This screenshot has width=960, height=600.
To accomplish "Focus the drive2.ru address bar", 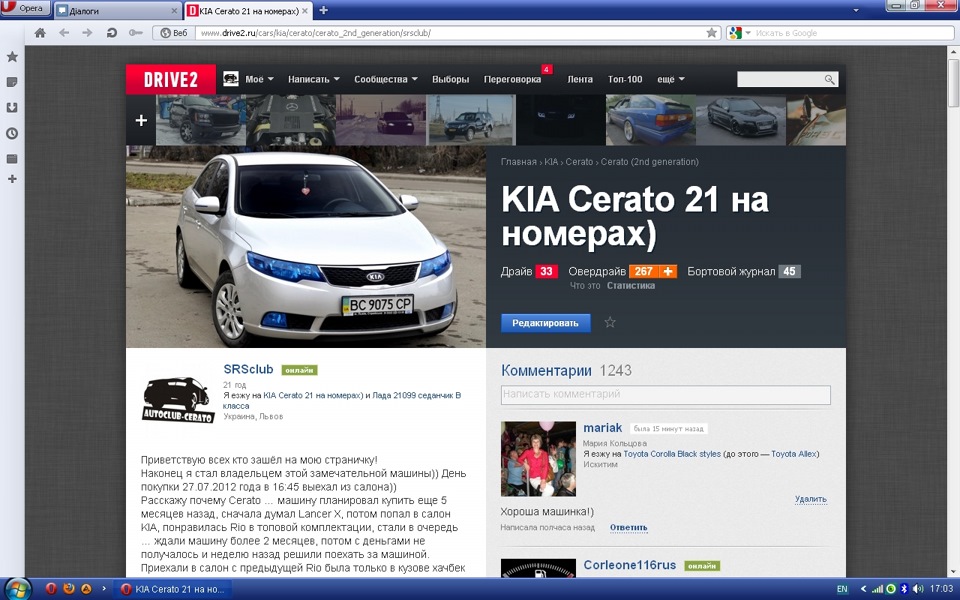I will (x=450, y=33).
